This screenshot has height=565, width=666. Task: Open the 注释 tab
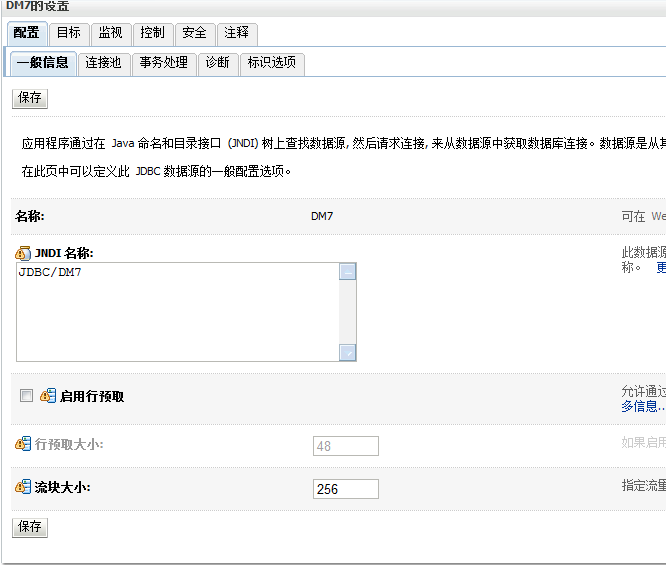(236, 33)
